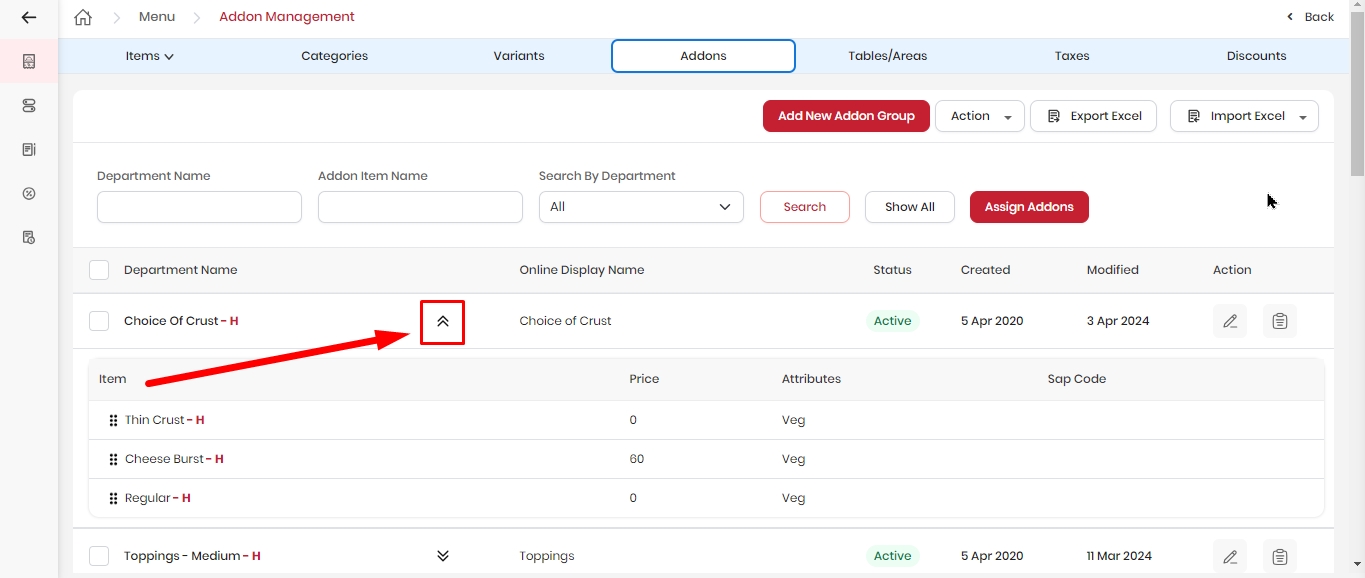Tick the Choice Of Crust row checkbox

click(99, 321)
